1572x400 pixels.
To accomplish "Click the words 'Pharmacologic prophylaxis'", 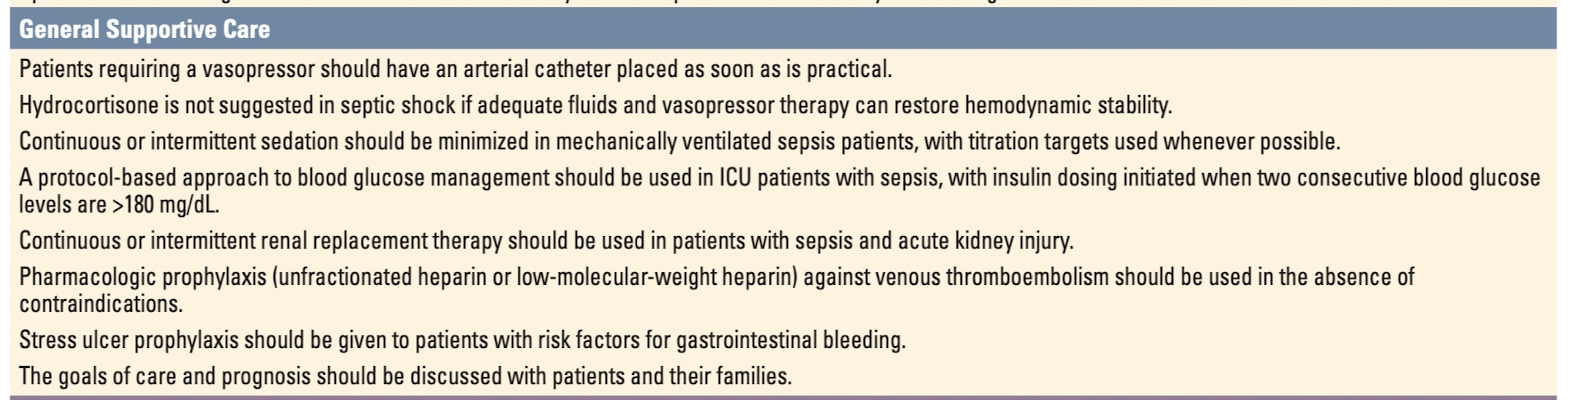I will click(142, 277).
